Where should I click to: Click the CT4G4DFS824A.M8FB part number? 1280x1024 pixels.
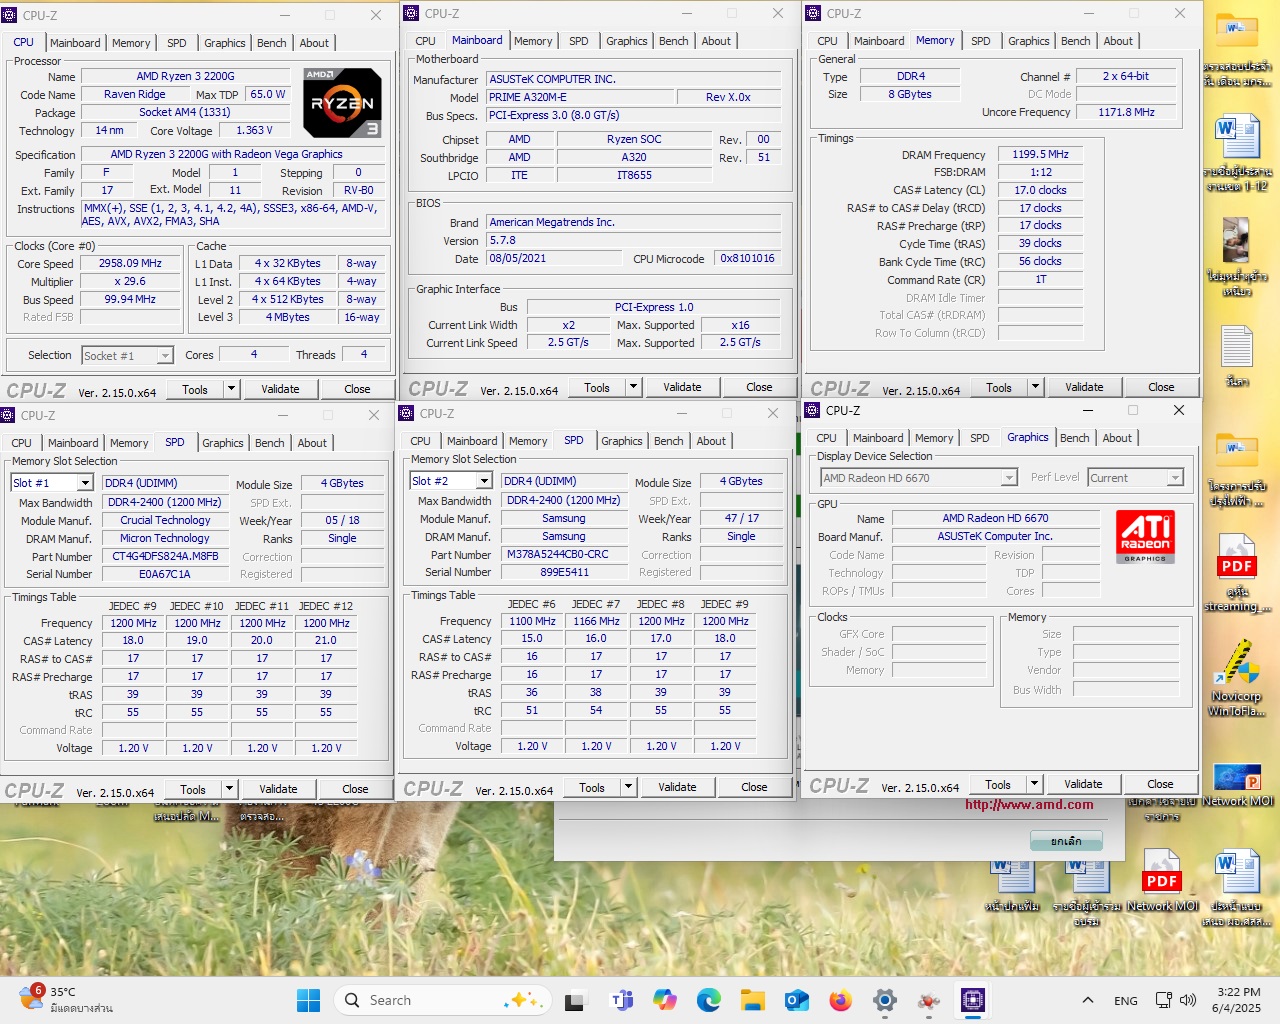pyautogui.click(x=165, y=556)
